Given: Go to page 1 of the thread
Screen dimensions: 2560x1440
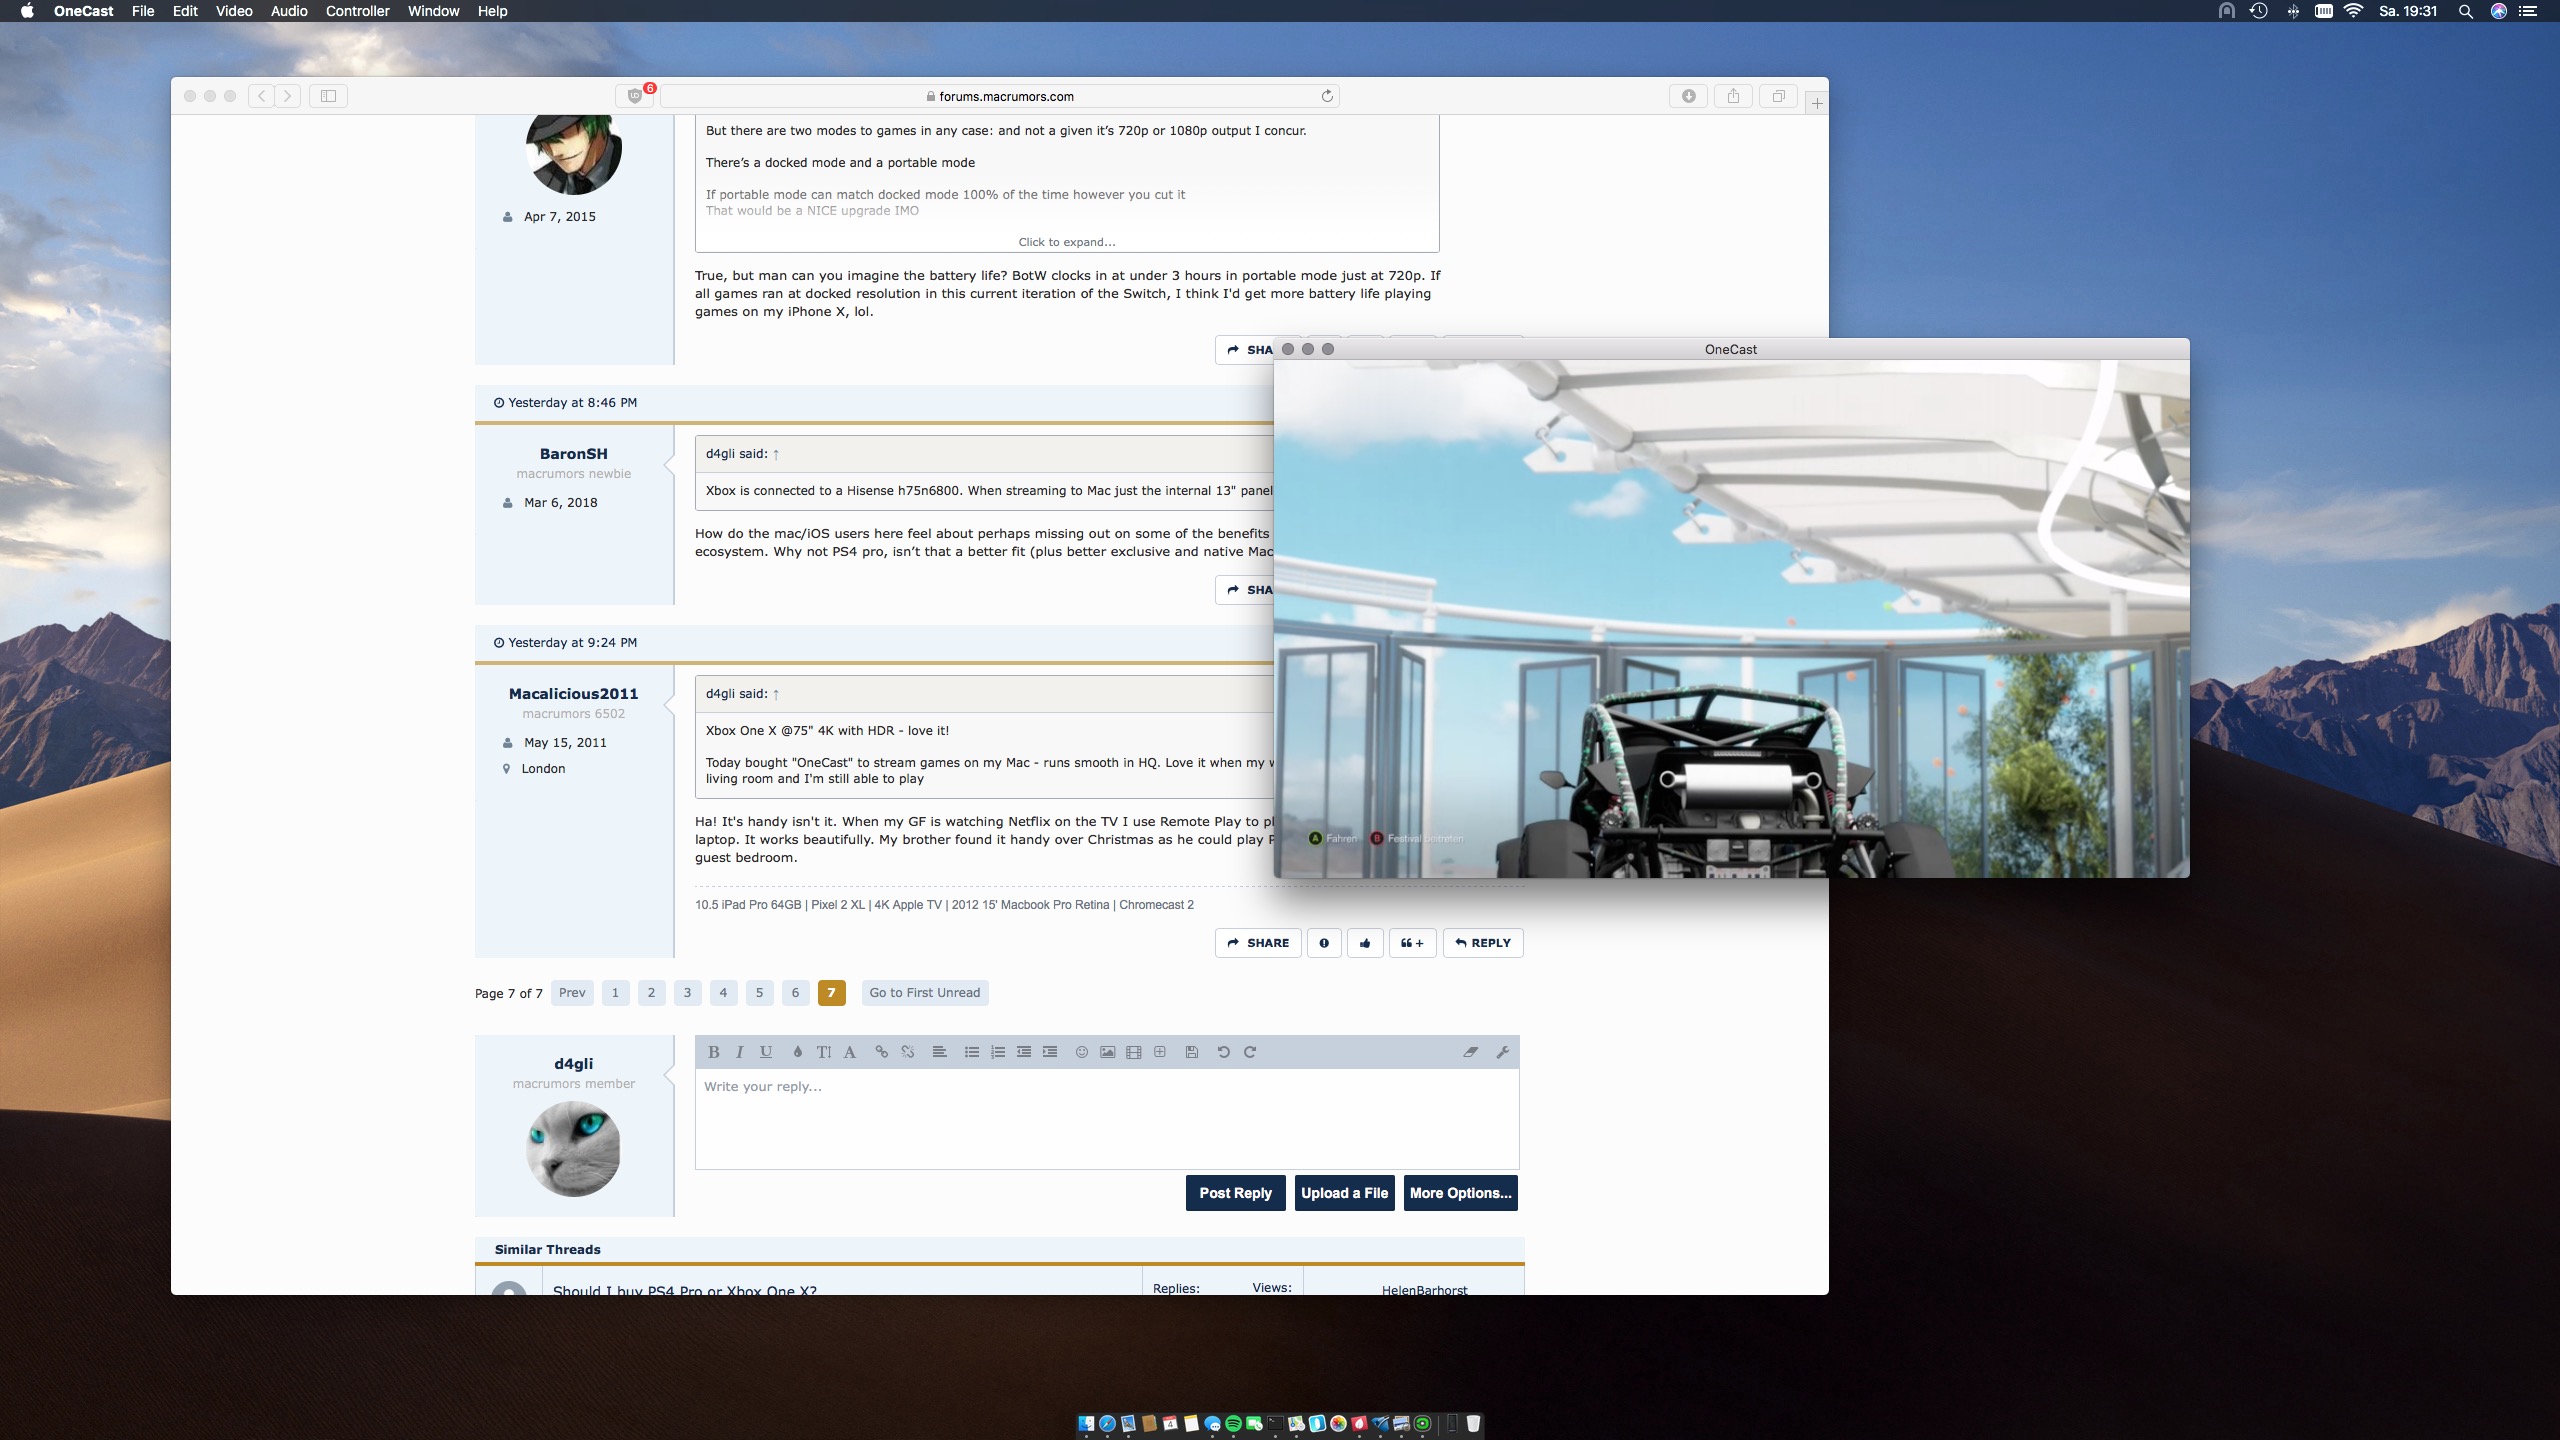Looking at the screenshot, I should [615, 993].
